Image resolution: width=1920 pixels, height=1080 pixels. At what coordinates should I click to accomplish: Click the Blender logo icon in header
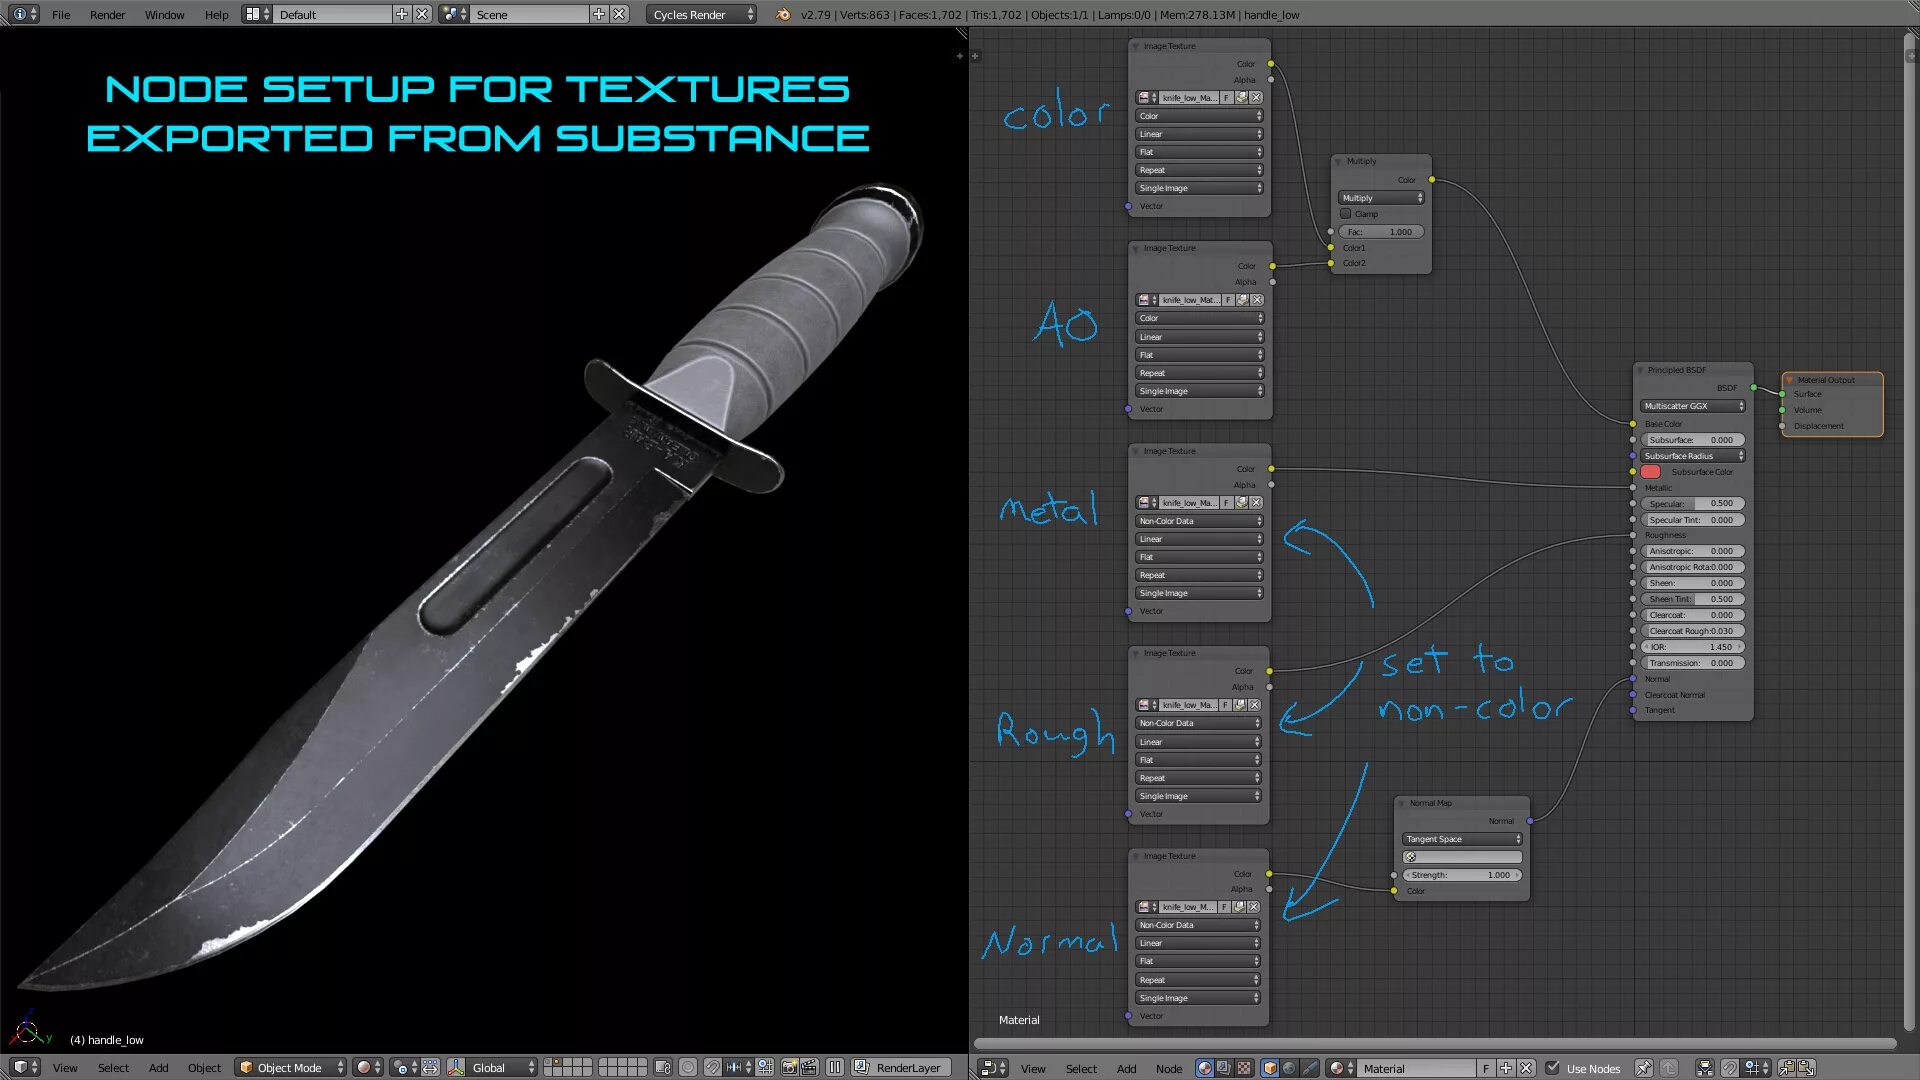(783, 14)
